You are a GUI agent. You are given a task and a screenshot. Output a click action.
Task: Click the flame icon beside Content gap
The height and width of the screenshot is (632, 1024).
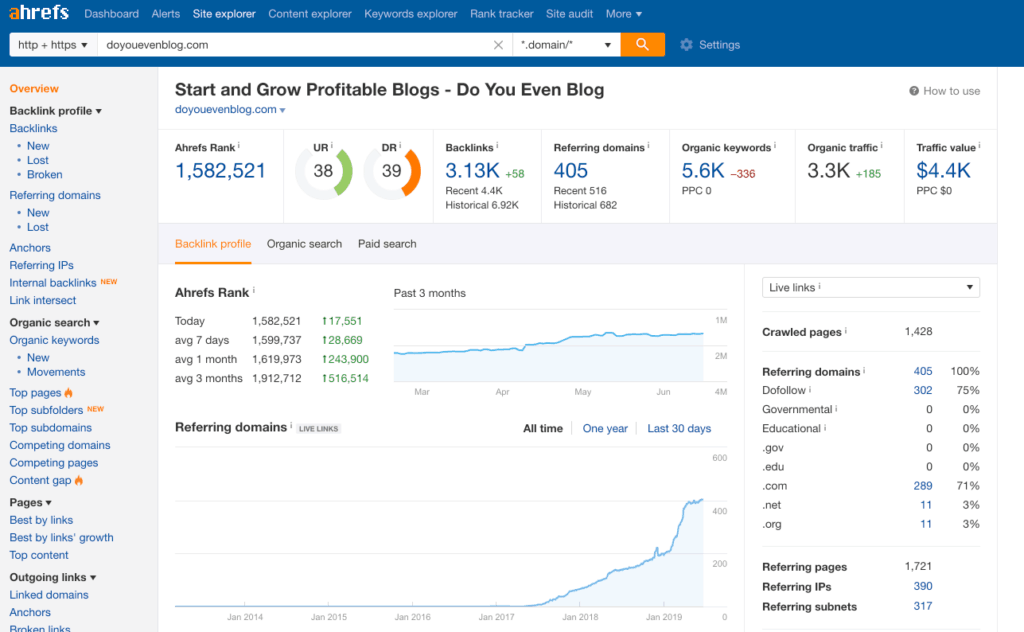pyautogui.click(x=79, y=480)
